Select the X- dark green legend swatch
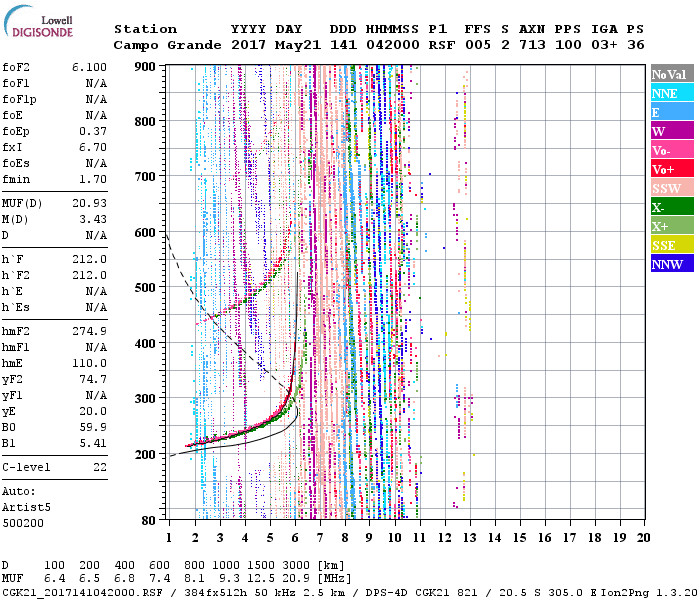Viewport: 700px width, 600px height. pos(671,207)
